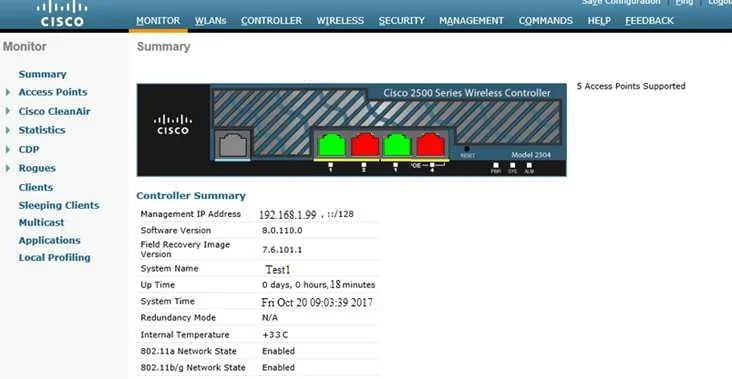Open the MONITOR tab
The image size is (732, 379).
click(158, 21)
